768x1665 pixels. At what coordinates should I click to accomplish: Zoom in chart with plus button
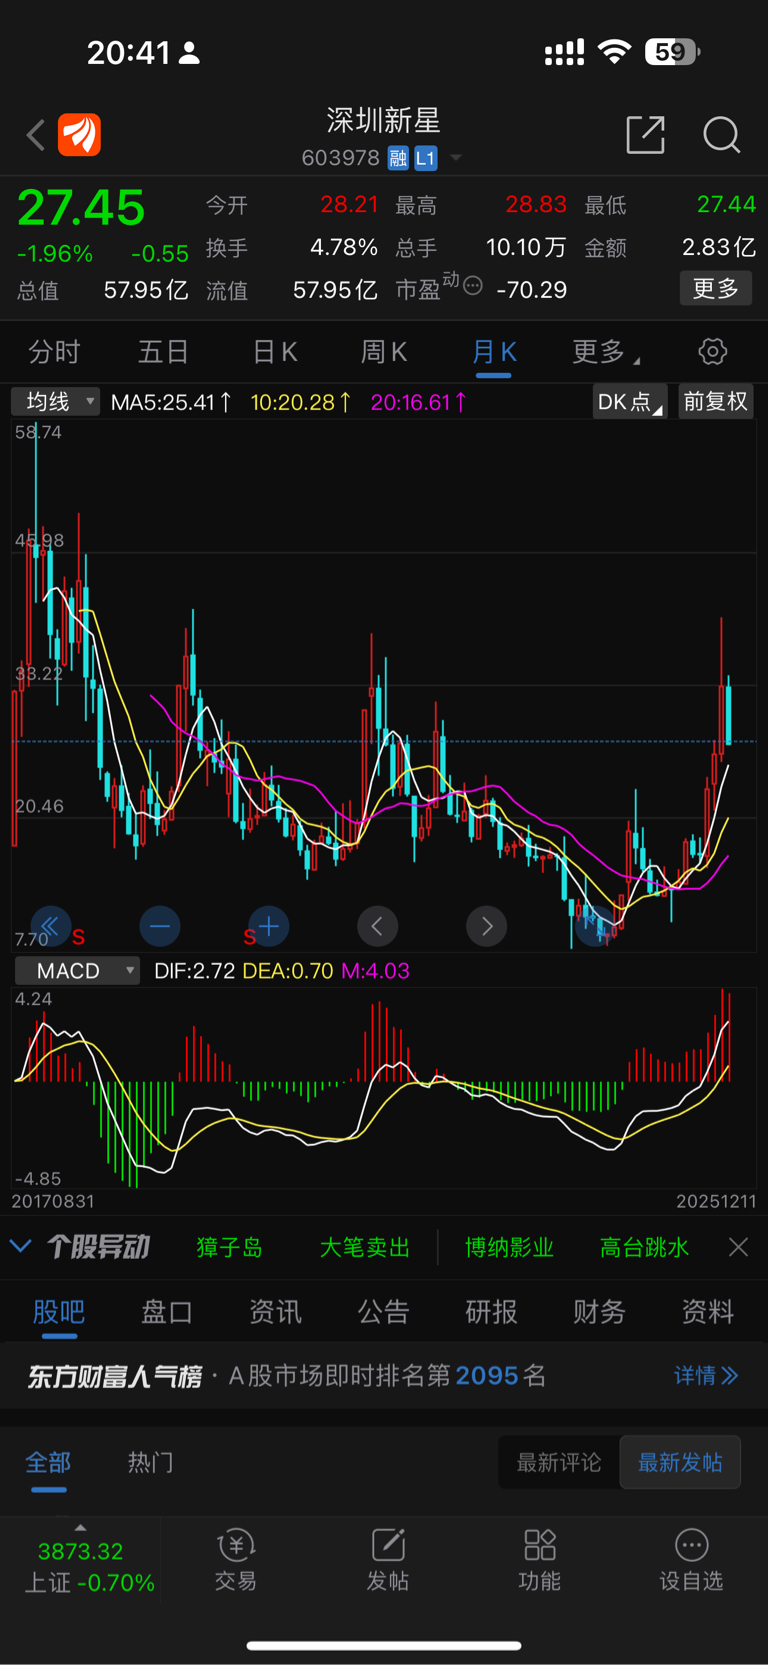(268, 926)
